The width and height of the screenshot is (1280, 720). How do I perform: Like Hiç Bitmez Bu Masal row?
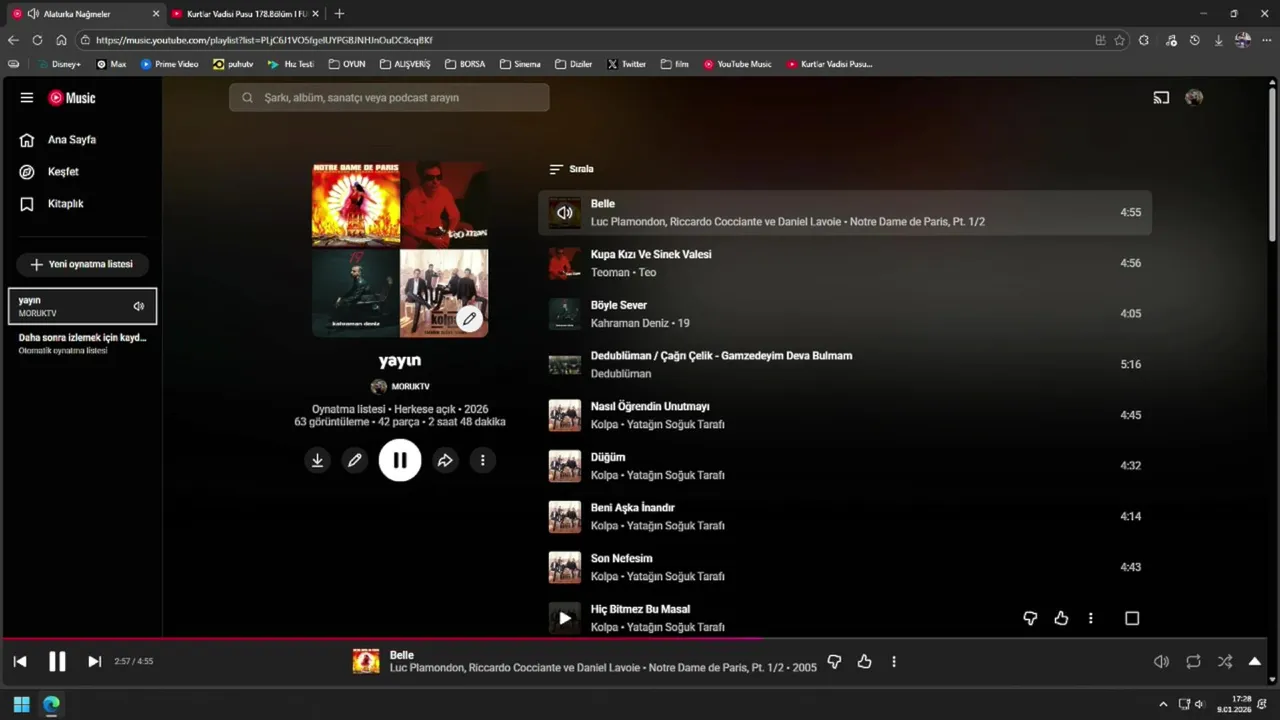(1061, 618)
